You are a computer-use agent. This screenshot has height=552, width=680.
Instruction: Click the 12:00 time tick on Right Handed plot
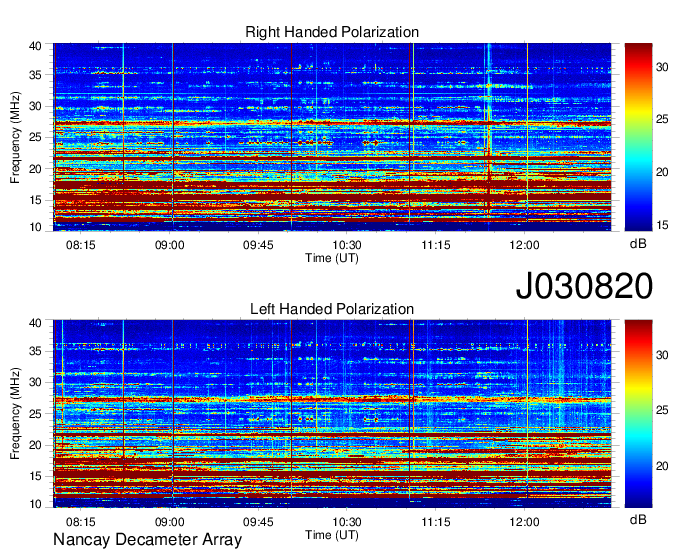click(x=524, y=245)
